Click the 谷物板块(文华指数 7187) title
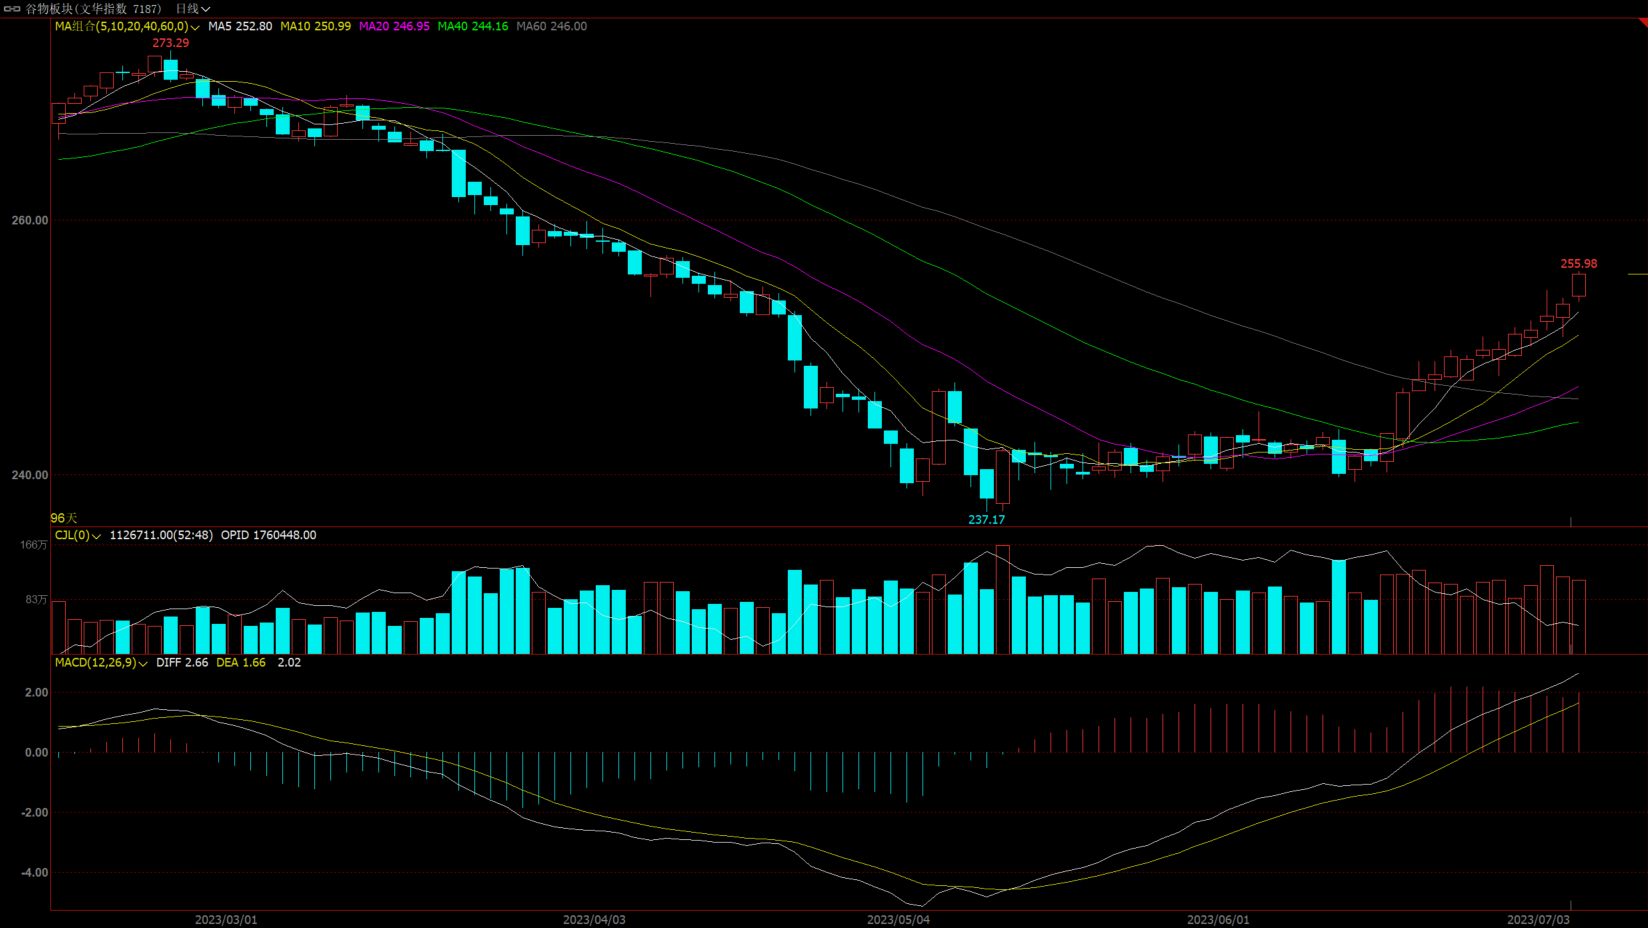Image resolution: width=1648 pixels, height=928 pixels. [93, 8]
